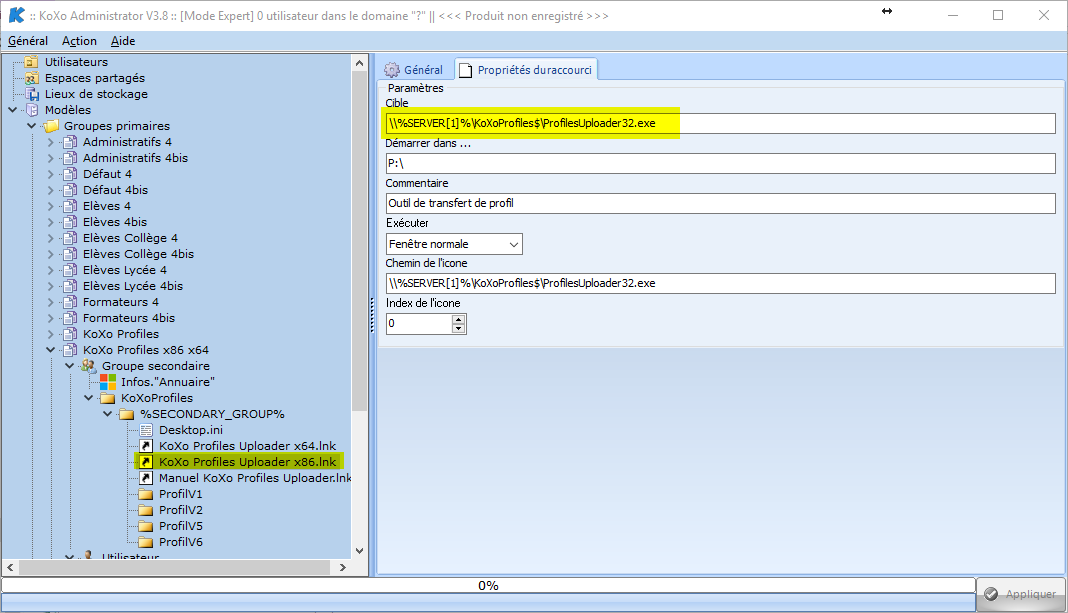Expand the Elèves Lycée 4 node
This screenshot has width=1068, height=613.
(50, 270)
